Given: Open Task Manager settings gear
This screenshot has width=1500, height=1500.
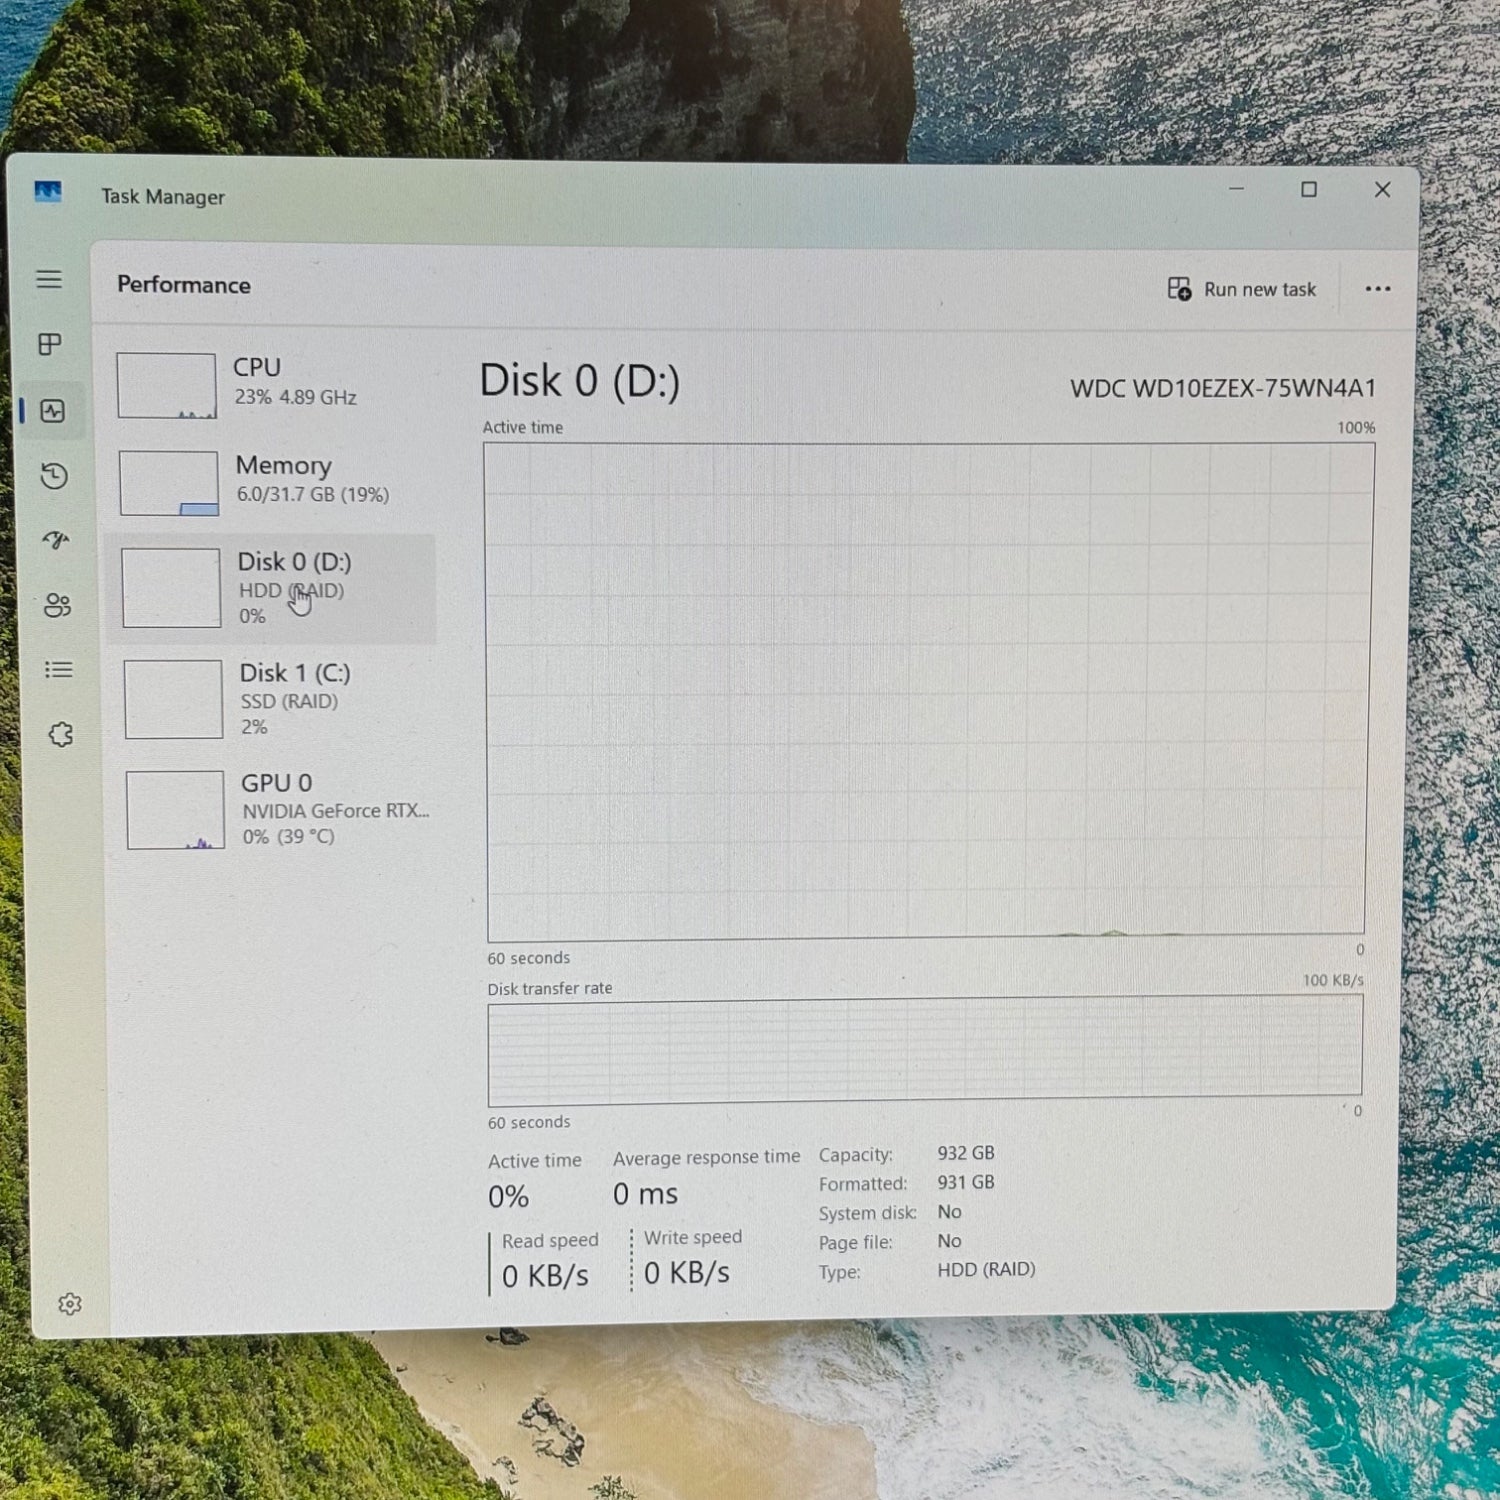Looking at the screenshot, I should pos(70,1304).
